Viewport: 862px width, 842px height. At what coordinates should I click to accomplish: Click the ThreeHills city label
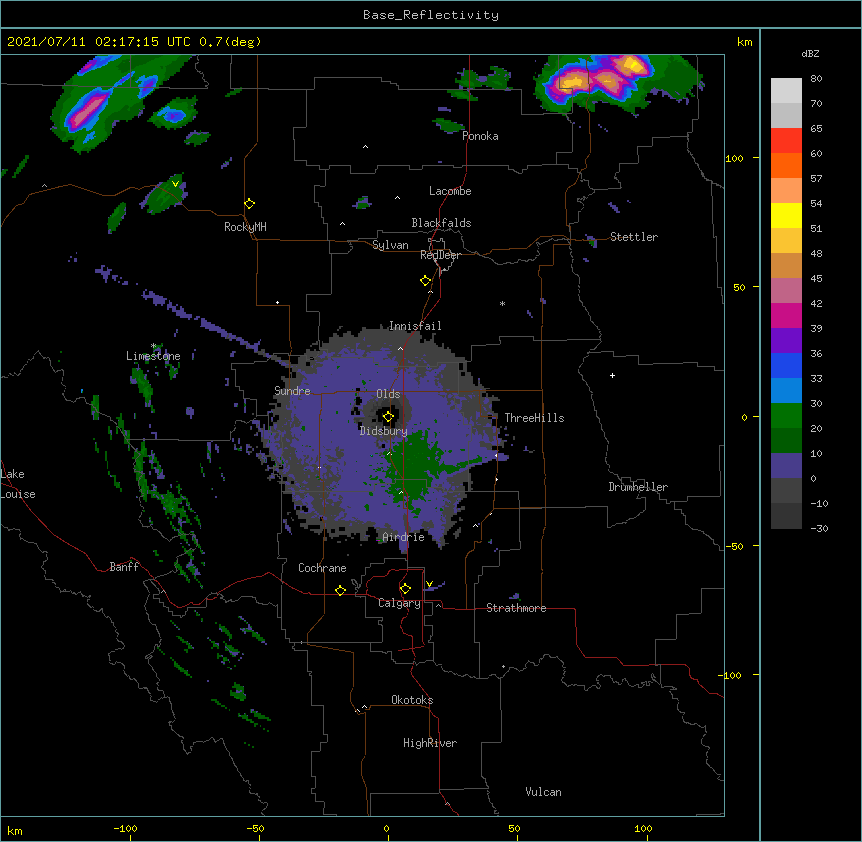[534, 418]
